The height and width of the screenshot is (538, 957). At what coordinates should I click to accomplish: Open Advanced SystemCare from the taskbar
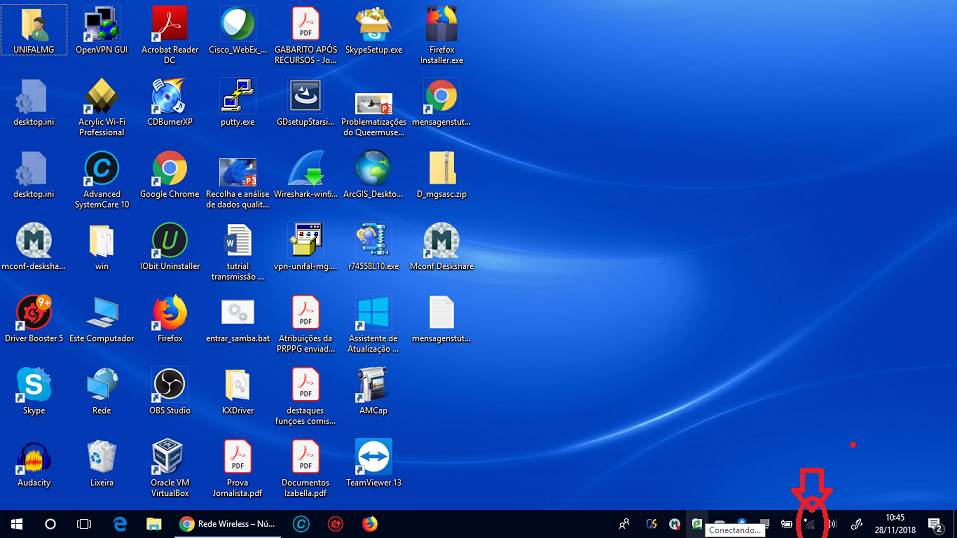pyautogui.click(x=301, y=524)
